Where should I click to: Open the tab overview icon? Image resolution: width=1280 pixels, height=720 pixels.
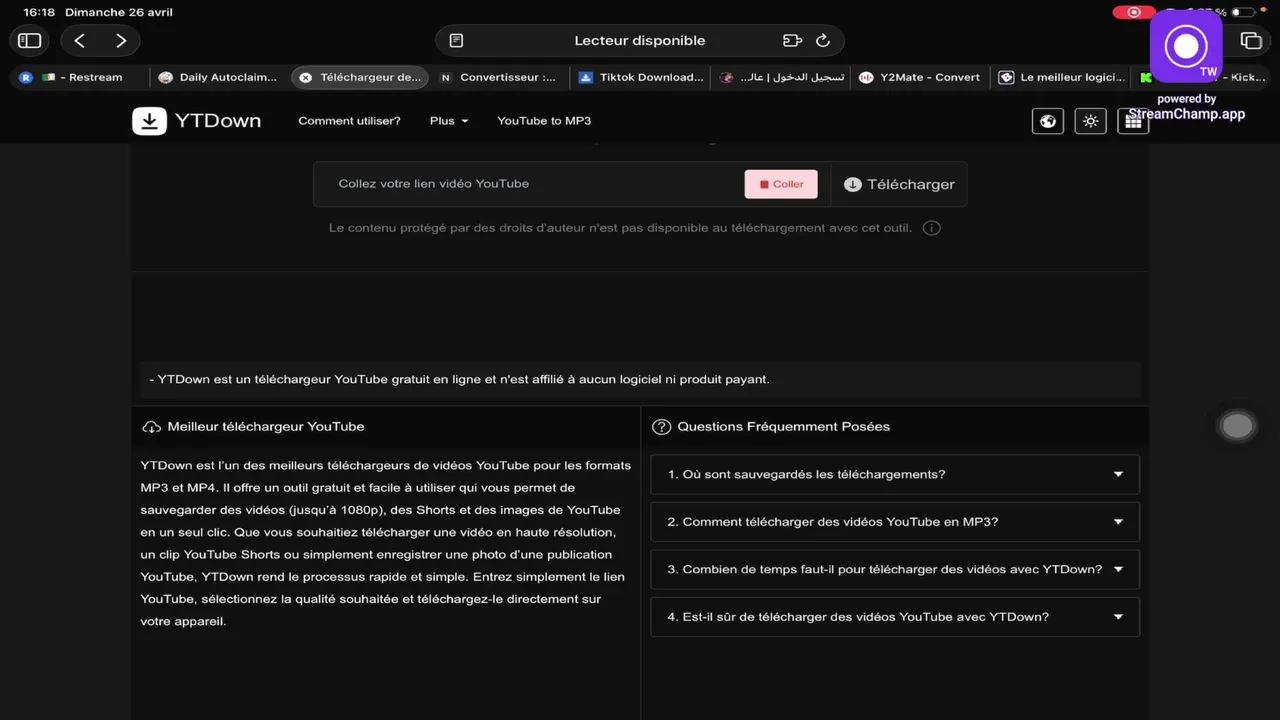1251,41
